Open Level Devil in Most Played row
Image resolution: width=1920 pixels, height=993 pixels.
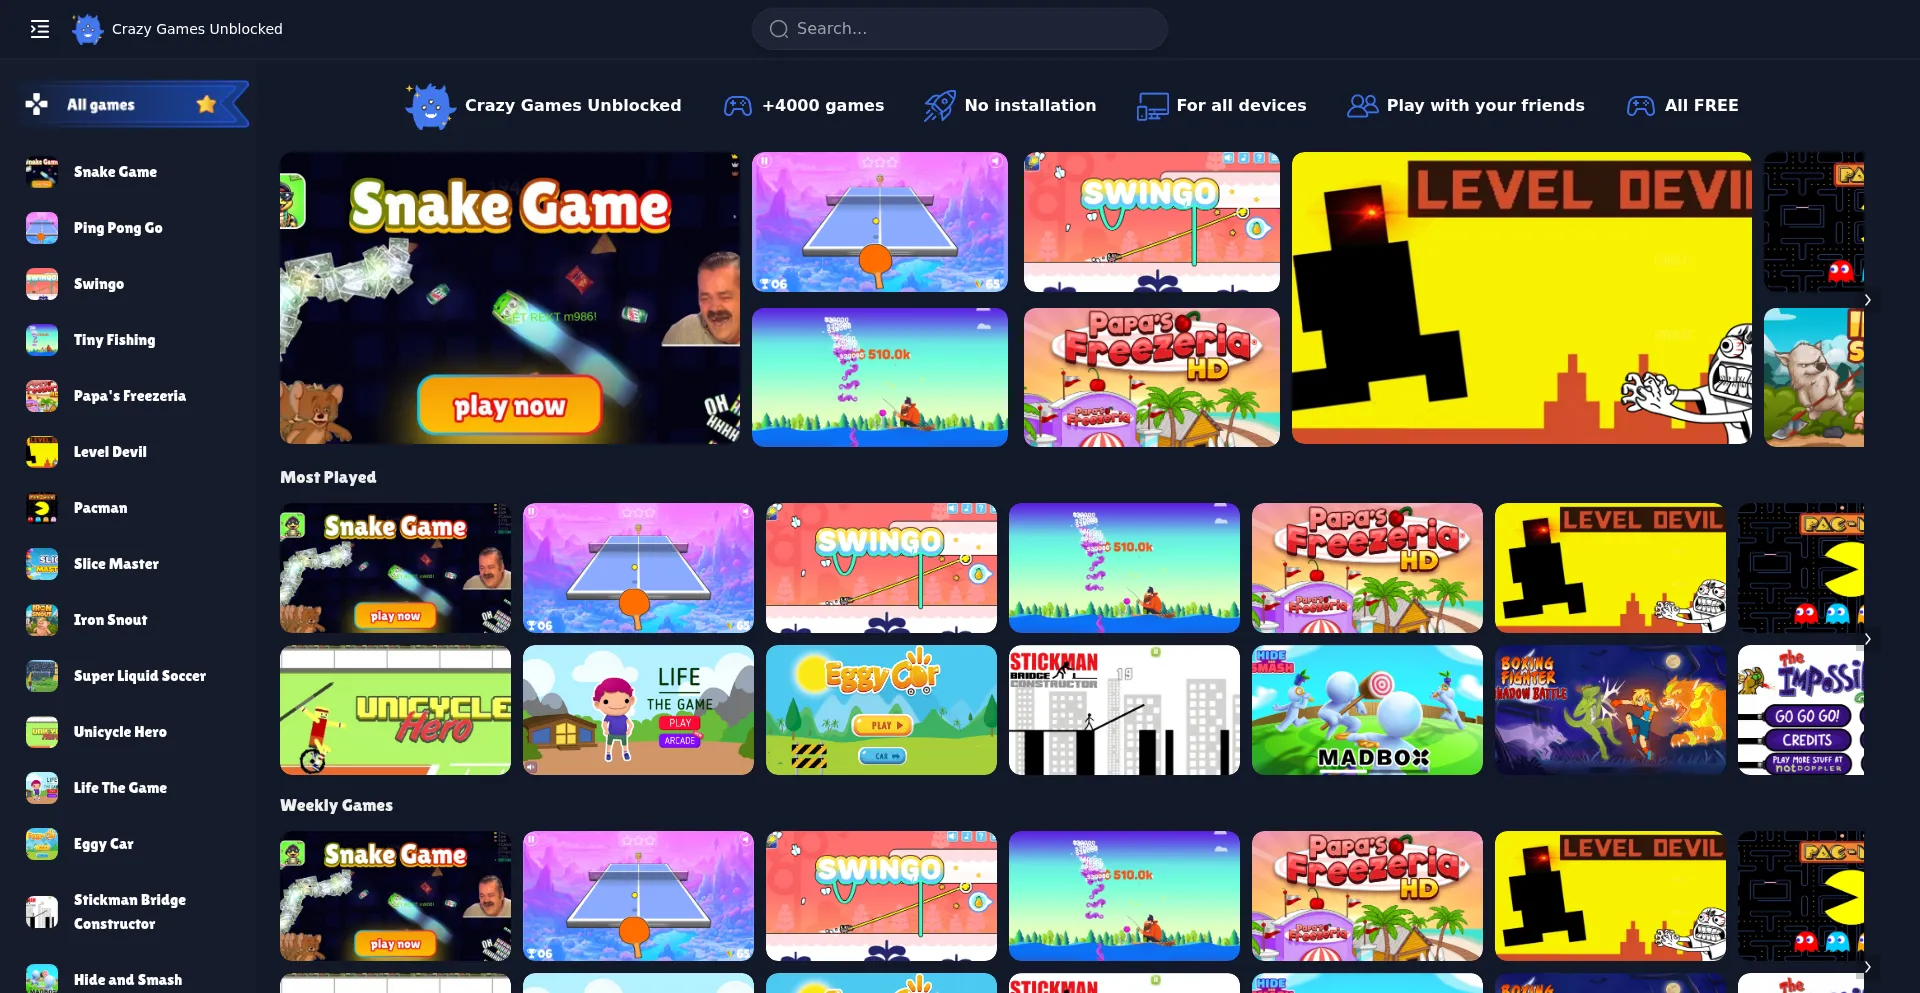tap(1610, 568)
